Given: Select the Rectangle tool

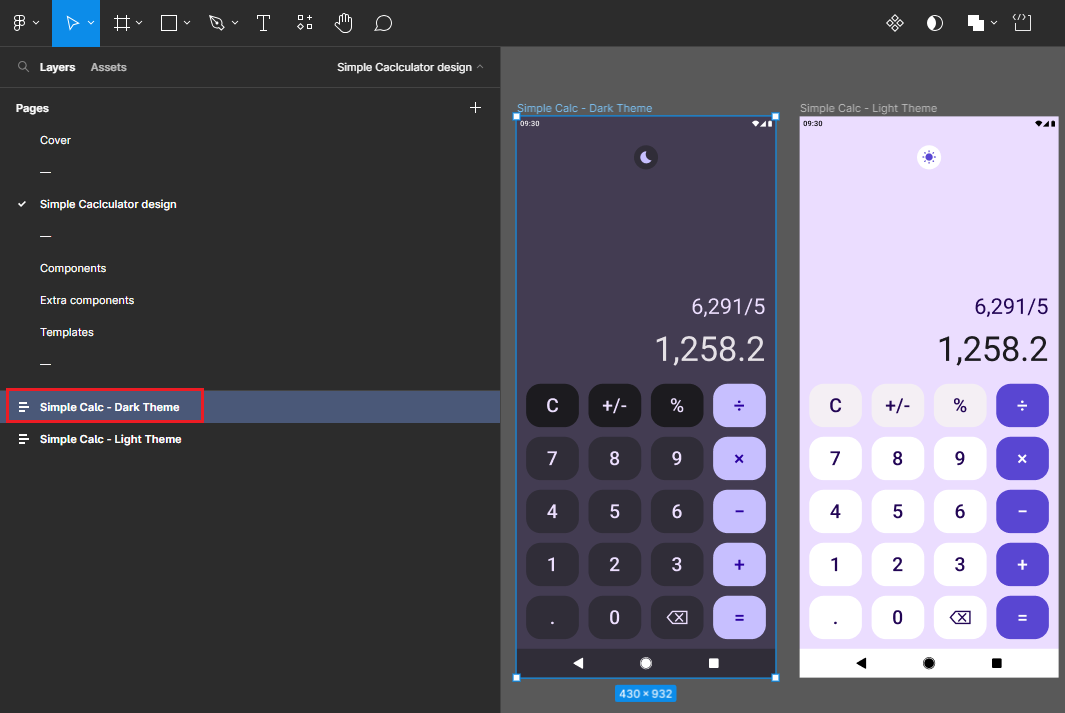Looking at the screenshot, I should coord(168,22).
